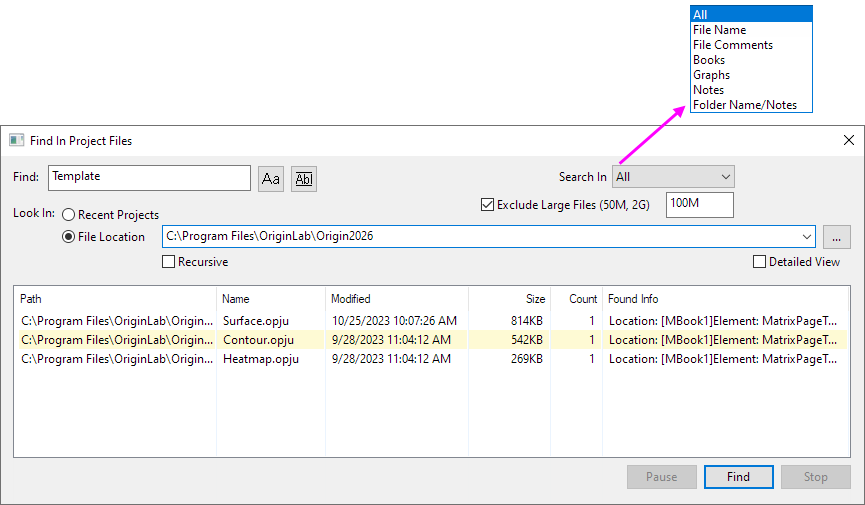The width and height of the screenshot is (865, 505).
Task: Select the Recent Projects radio button
Action: click(x=69, y=215)
